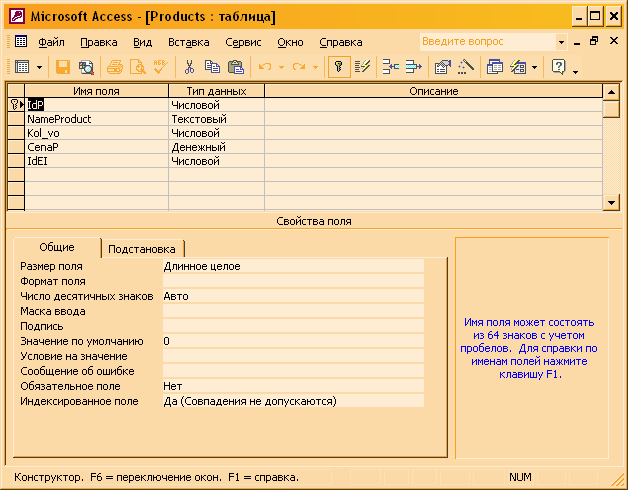The image size is (628, 490).
Task: Open the Undo history dropdown arrow
Action: coord(281,67)
